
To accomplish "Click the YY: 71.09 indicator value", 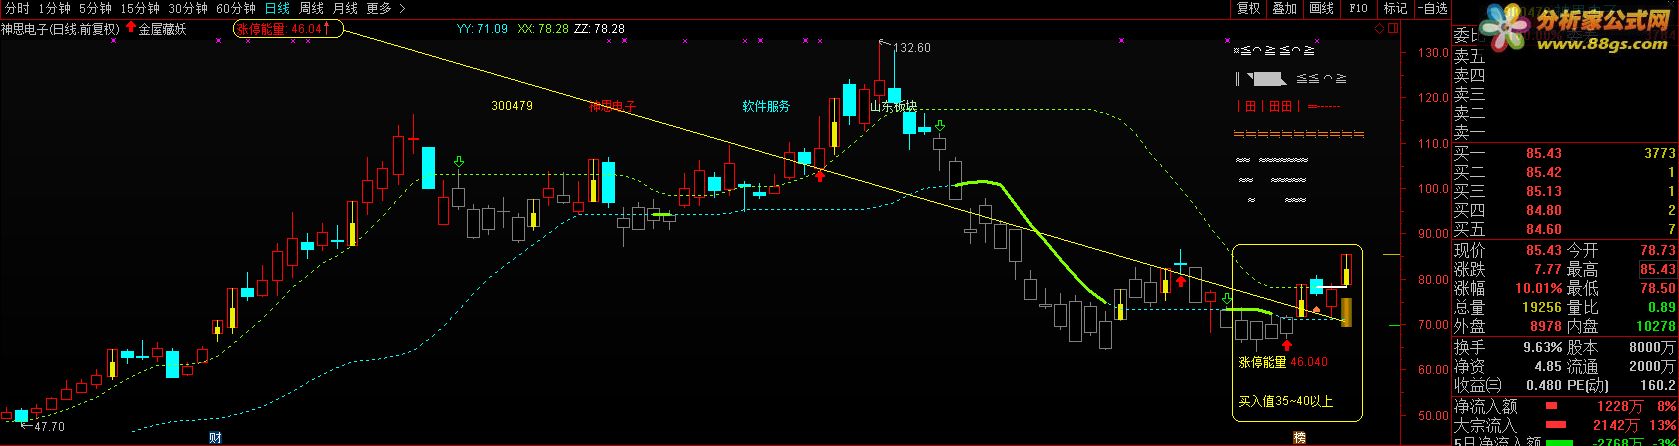I will (482, 29).
